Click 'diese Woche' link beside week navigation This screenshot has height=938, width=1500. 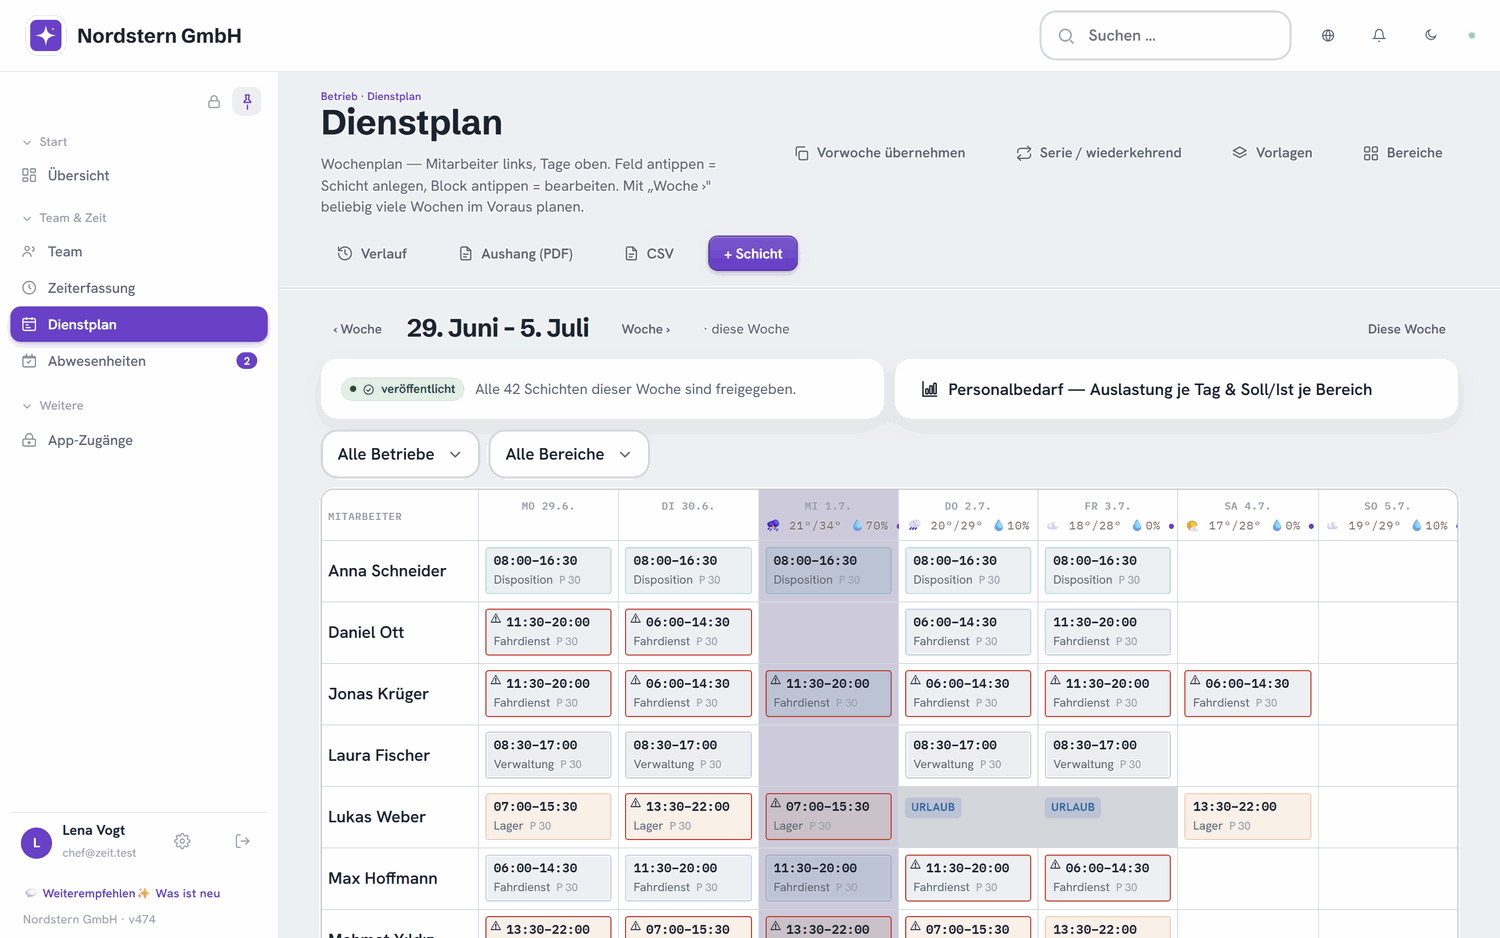pyautogui.click(x=746, y=329)
